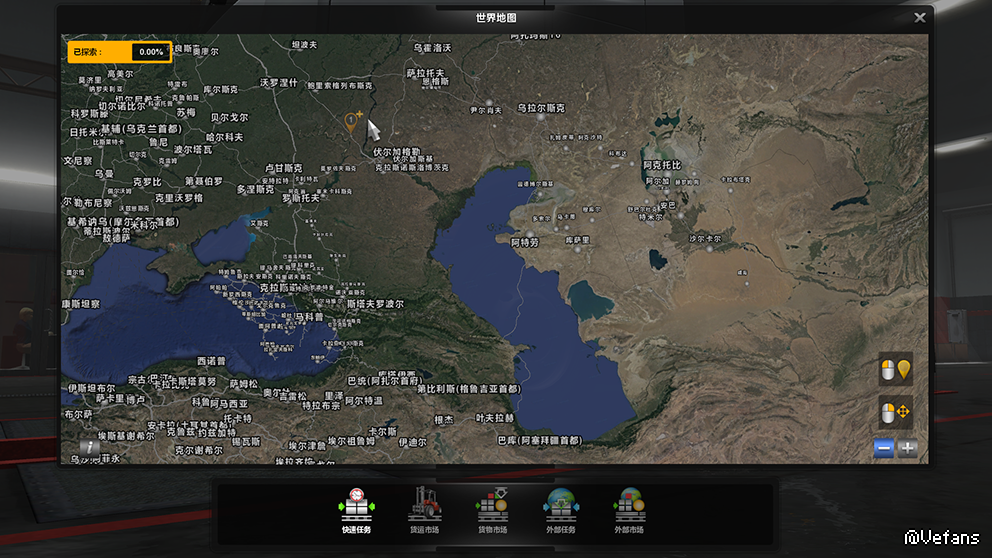Screen dimensions: 992x558
Task: Zoom out with the blue minus button
Action: 883,448
